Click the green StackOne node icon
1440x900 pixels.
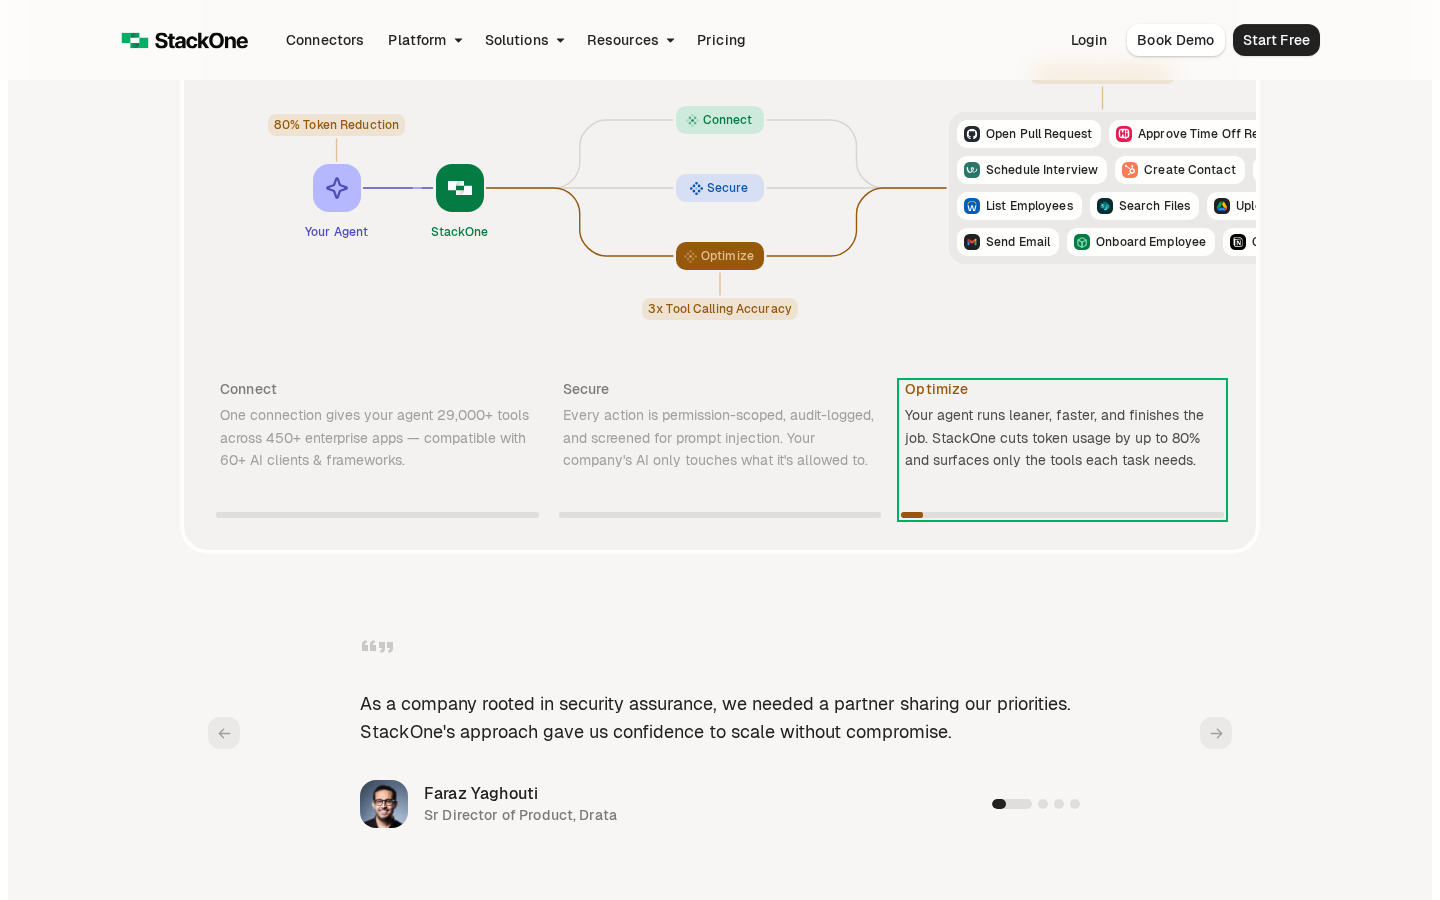460,188
